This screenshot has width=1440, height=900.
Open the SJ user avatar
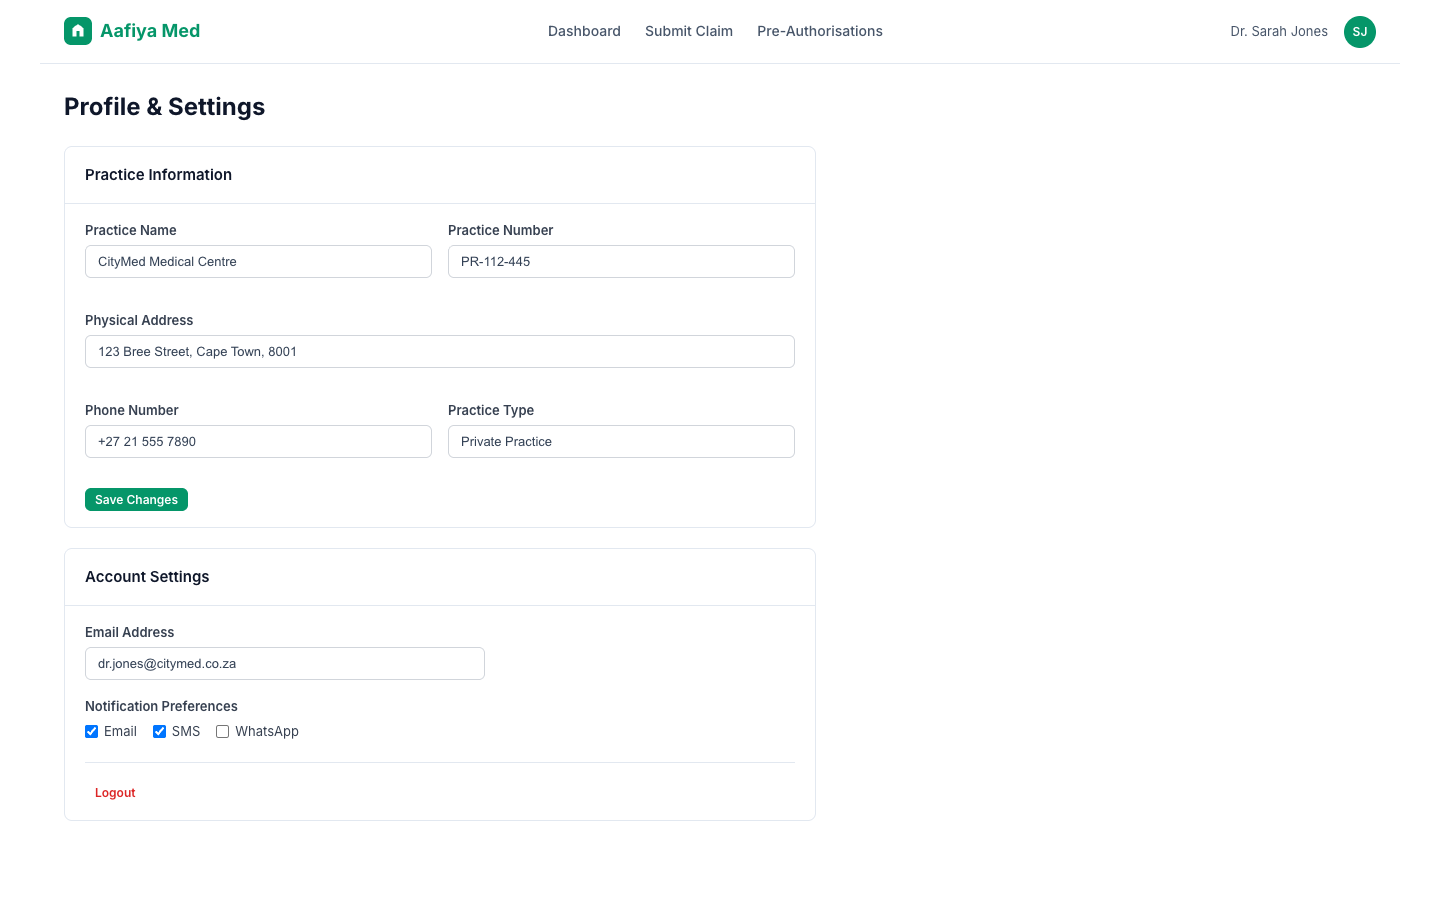[x=1360, y=32]
